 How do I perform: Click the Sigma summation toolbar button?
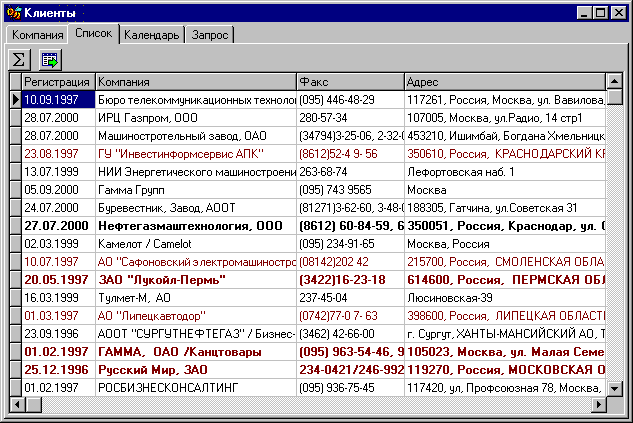pos(19,60)
